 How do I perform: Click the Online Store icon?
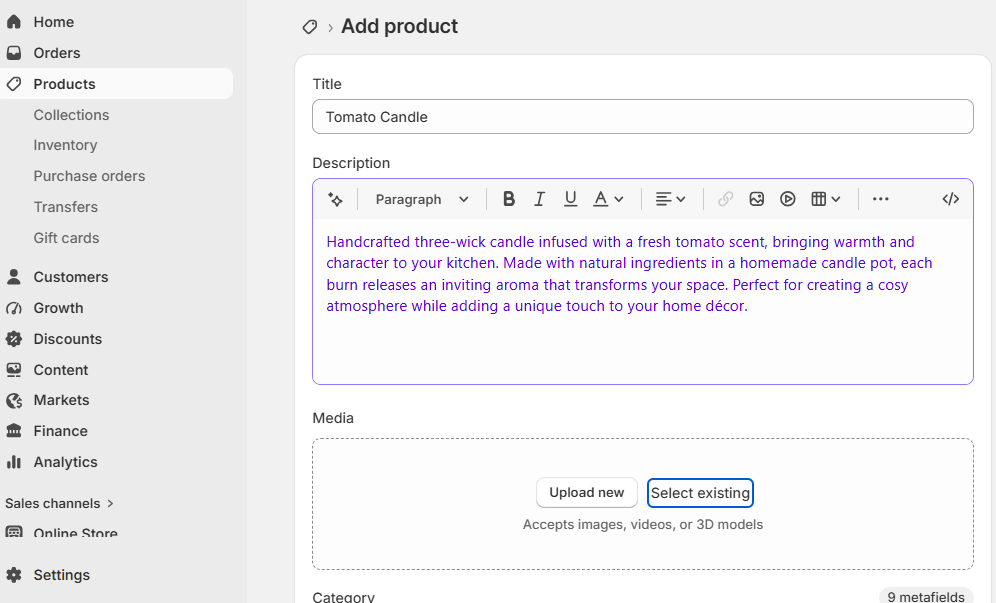(14, 532)
